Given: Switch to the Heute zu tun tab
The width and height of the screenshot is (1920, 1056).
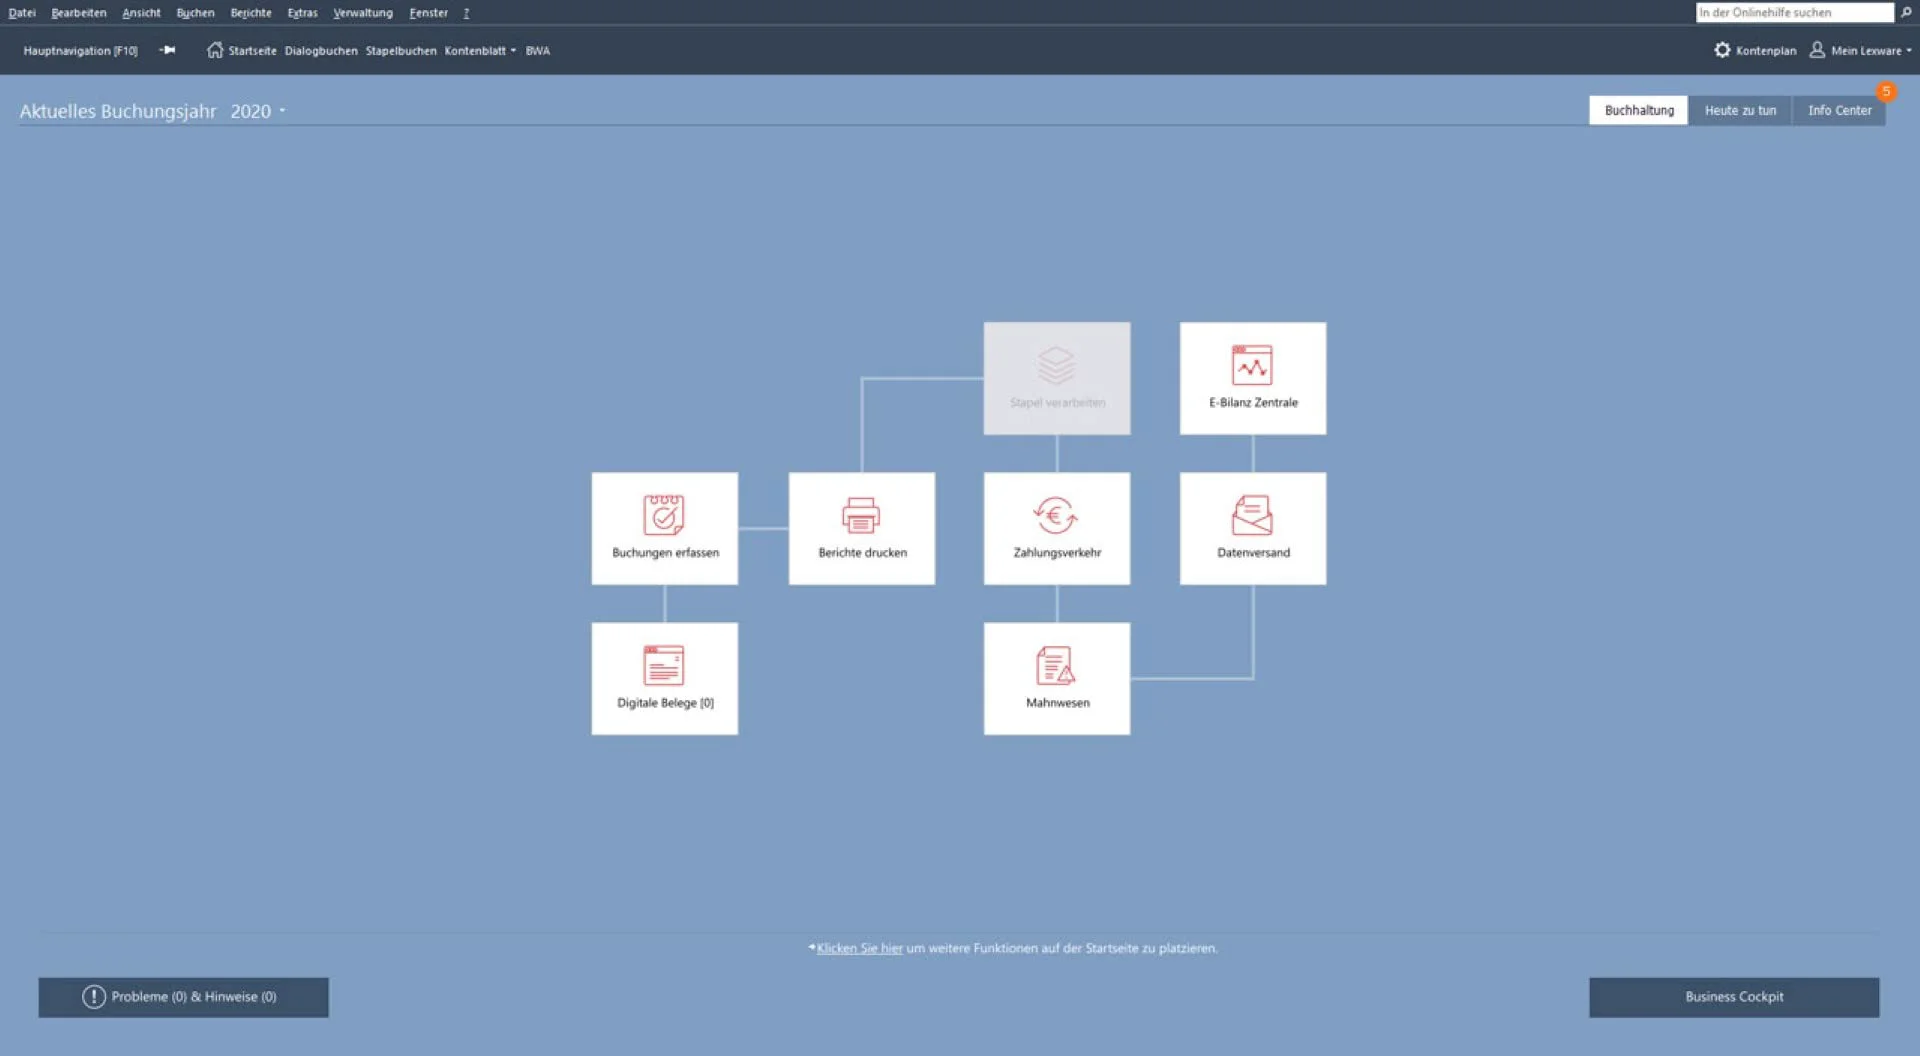Looking at the screenshot, I should tap(1740, 110).
